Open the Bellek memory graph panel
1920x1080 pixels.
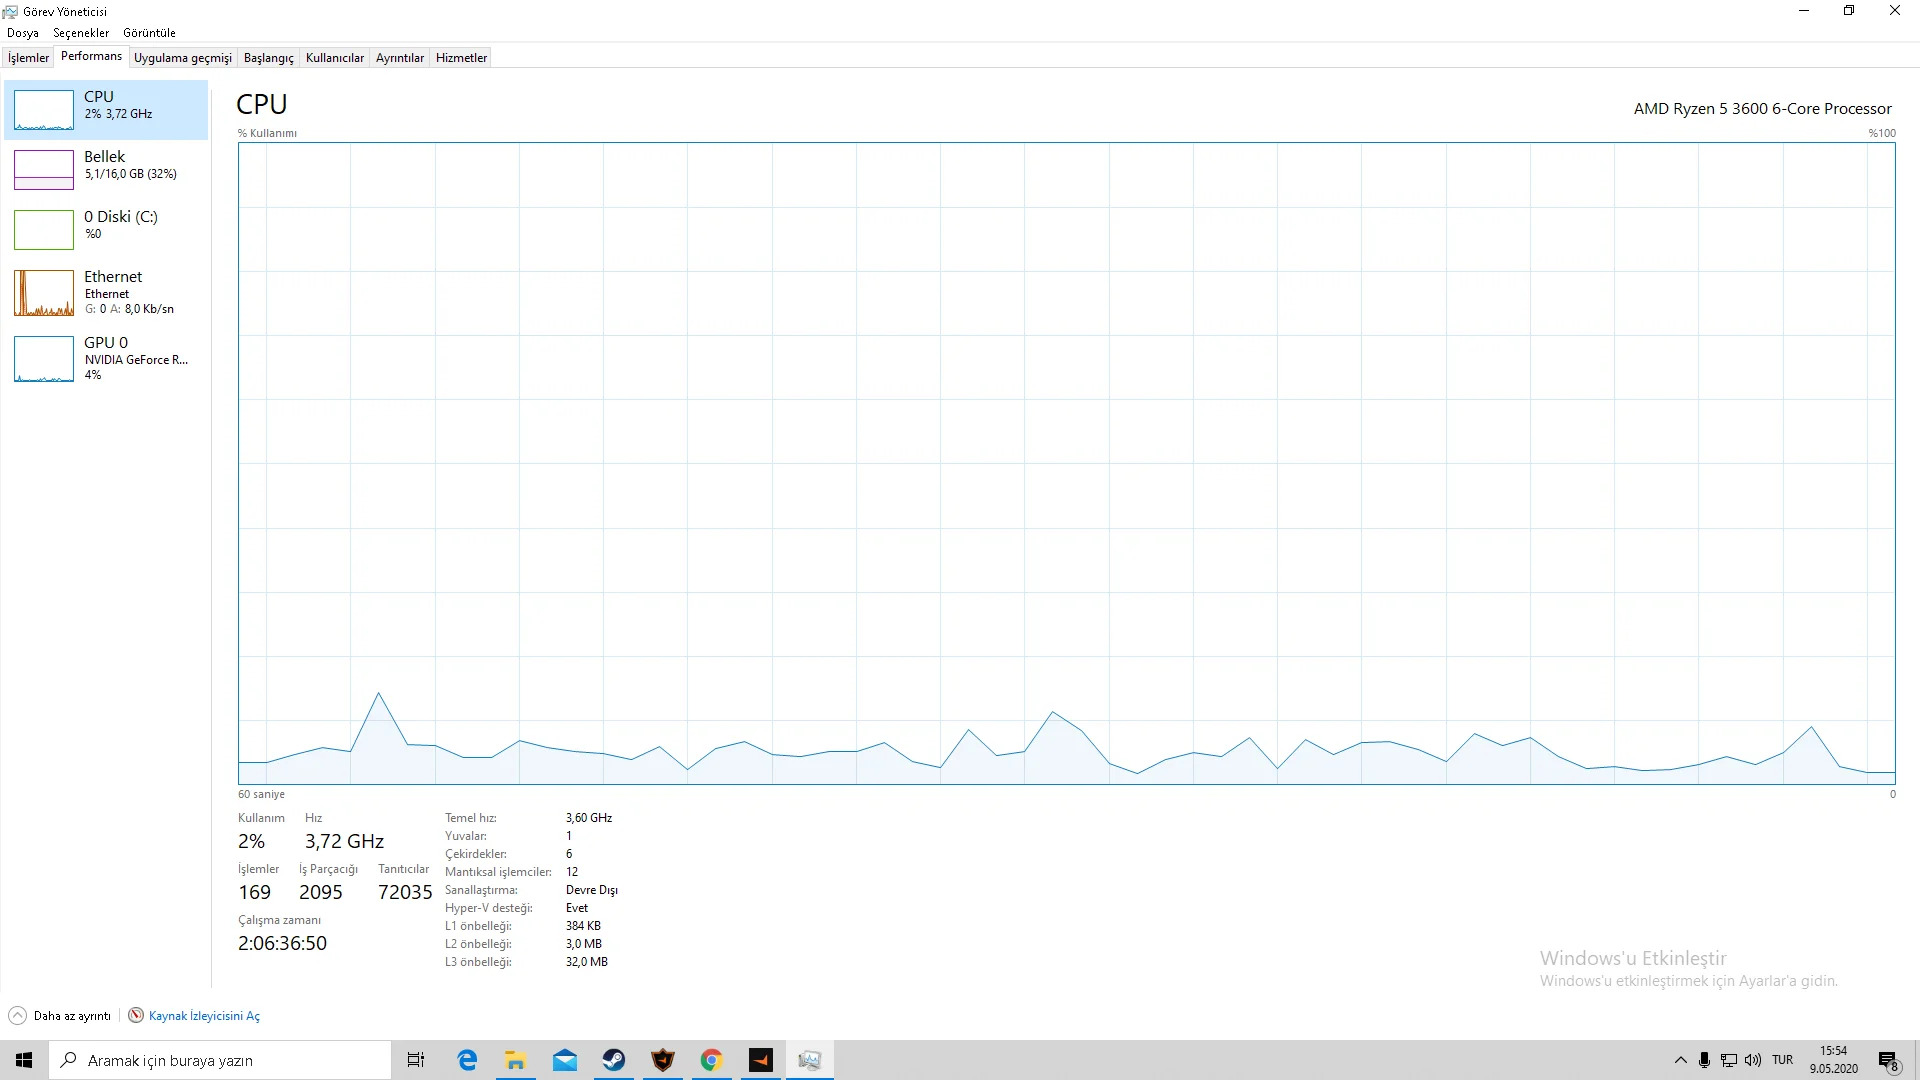click(x=44, y=170)
